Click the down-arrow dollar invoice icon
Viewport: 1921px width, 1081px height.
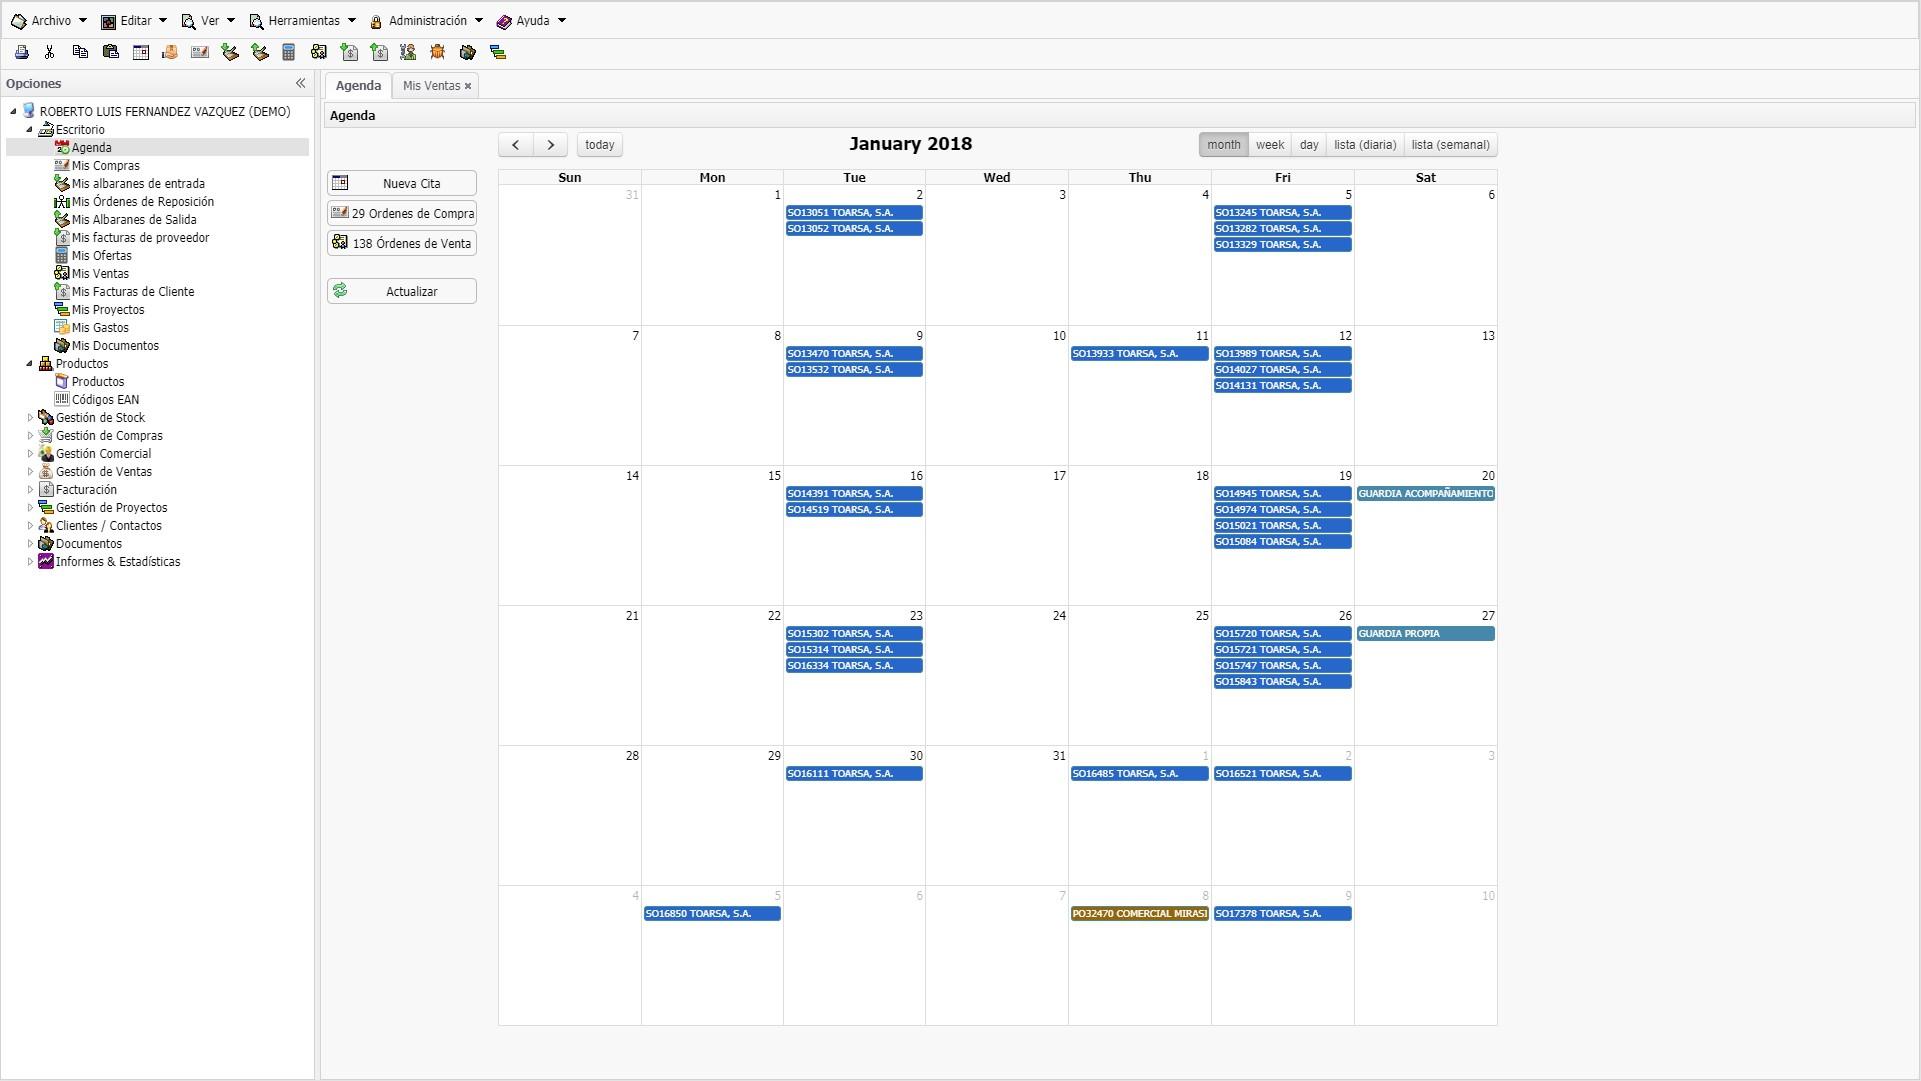pos(348,53)
